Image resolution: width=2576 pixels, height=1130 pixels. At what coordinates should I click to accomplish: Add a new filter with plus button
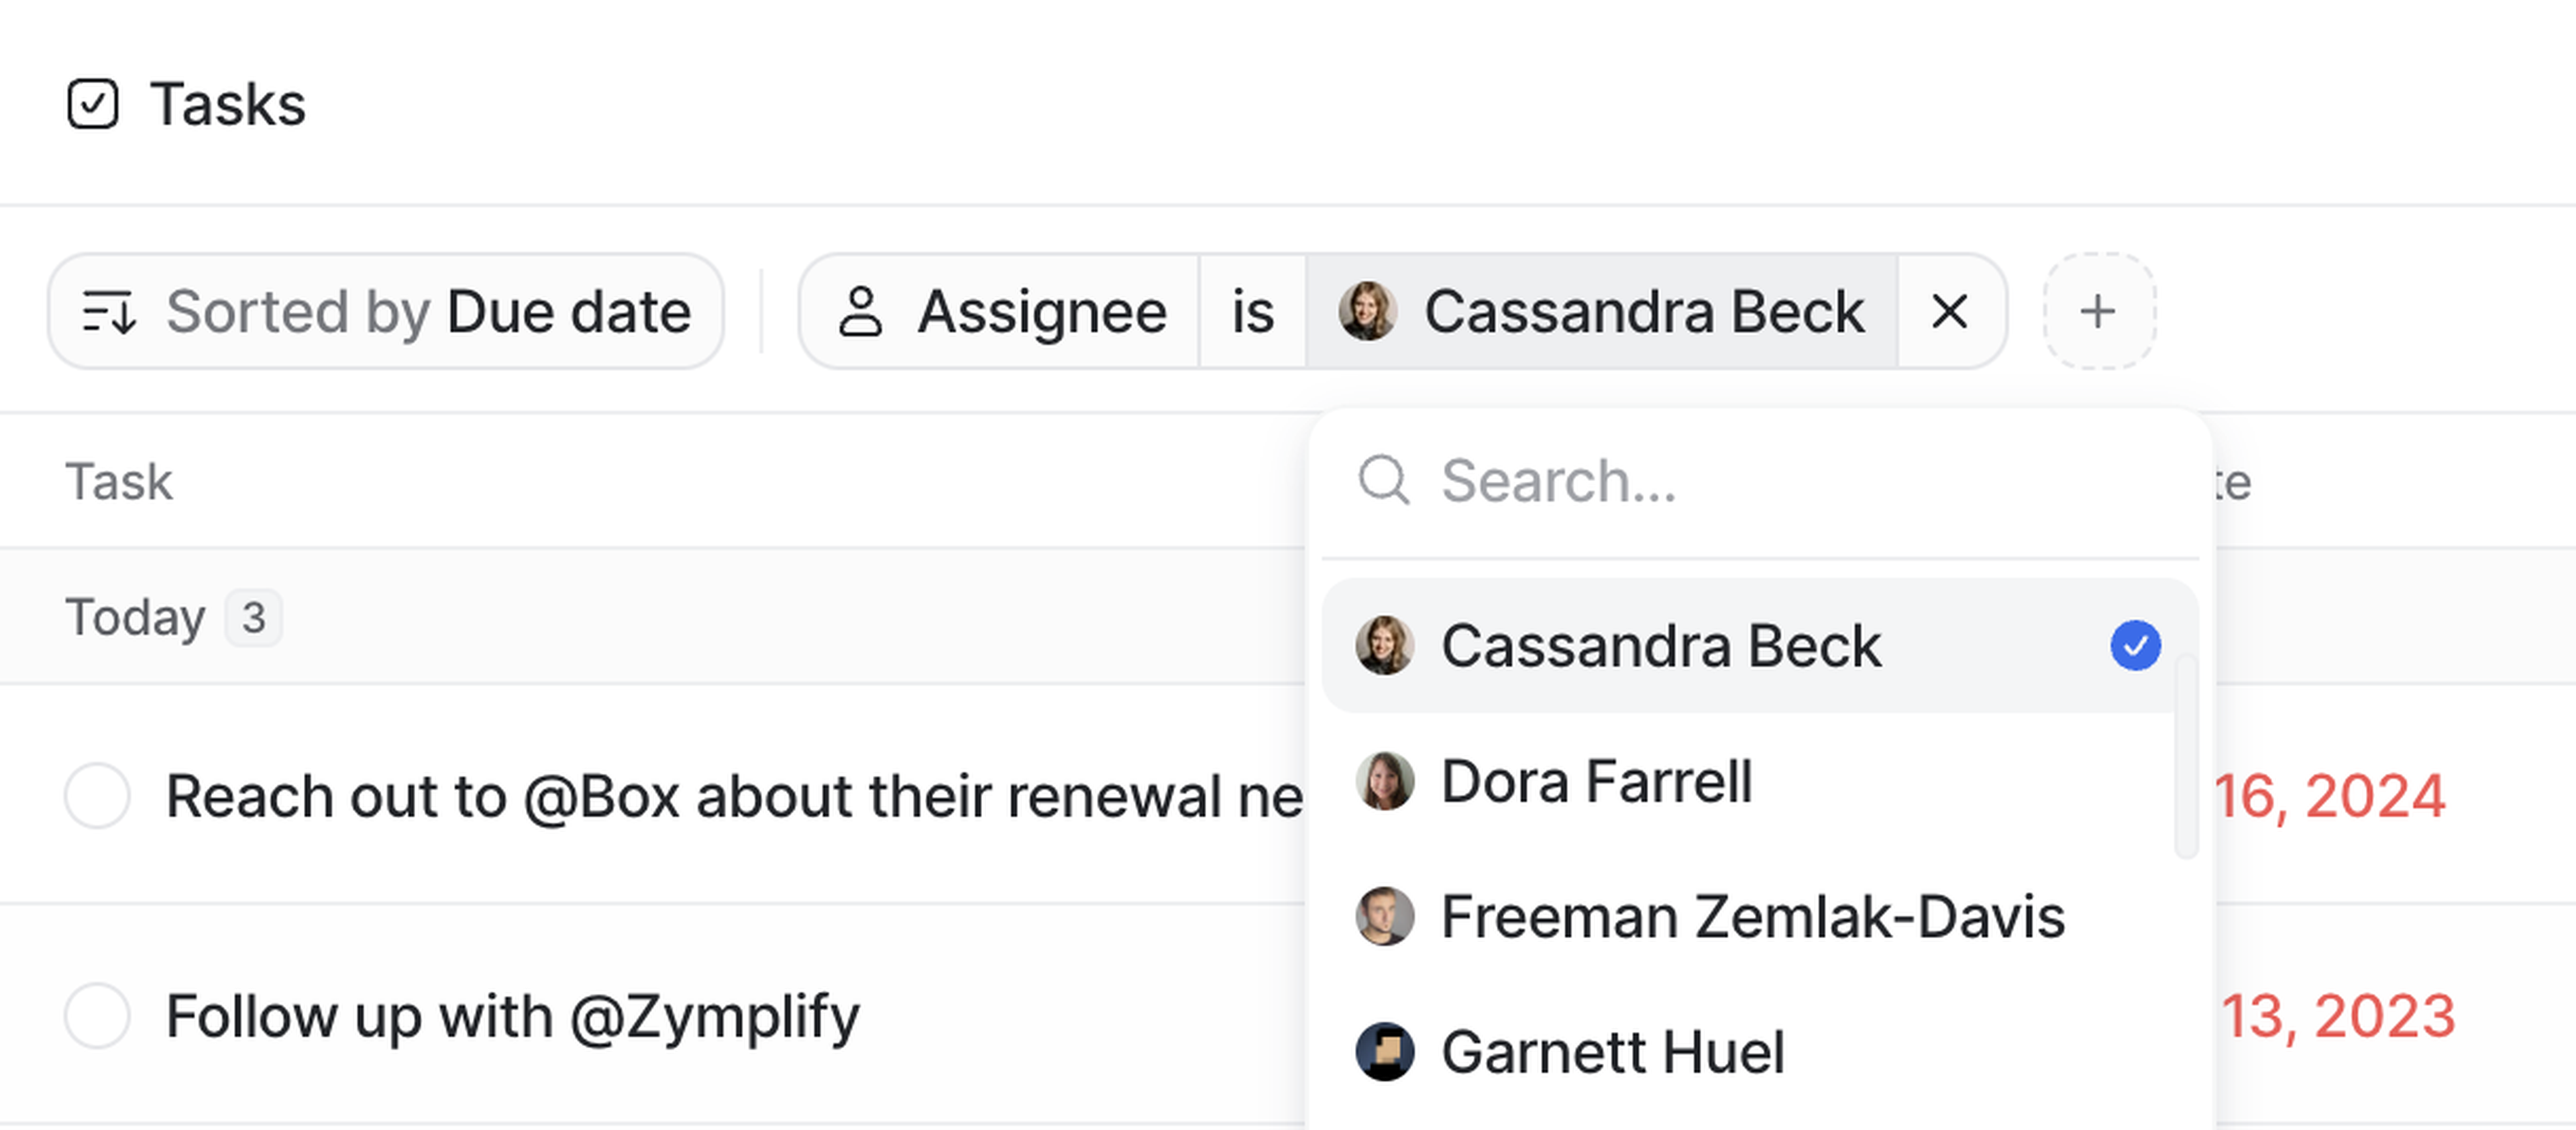coord(2097,312)
